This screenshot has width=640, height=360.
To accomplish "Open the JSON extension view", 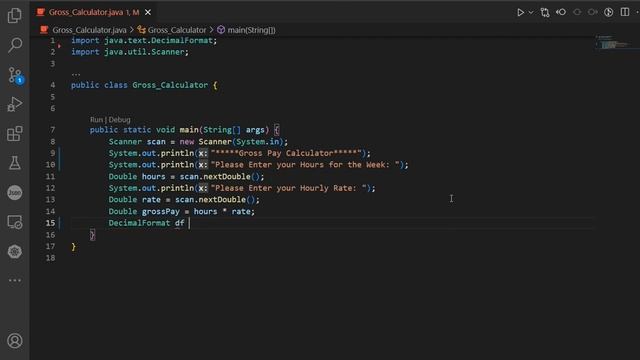I will 15,193.
